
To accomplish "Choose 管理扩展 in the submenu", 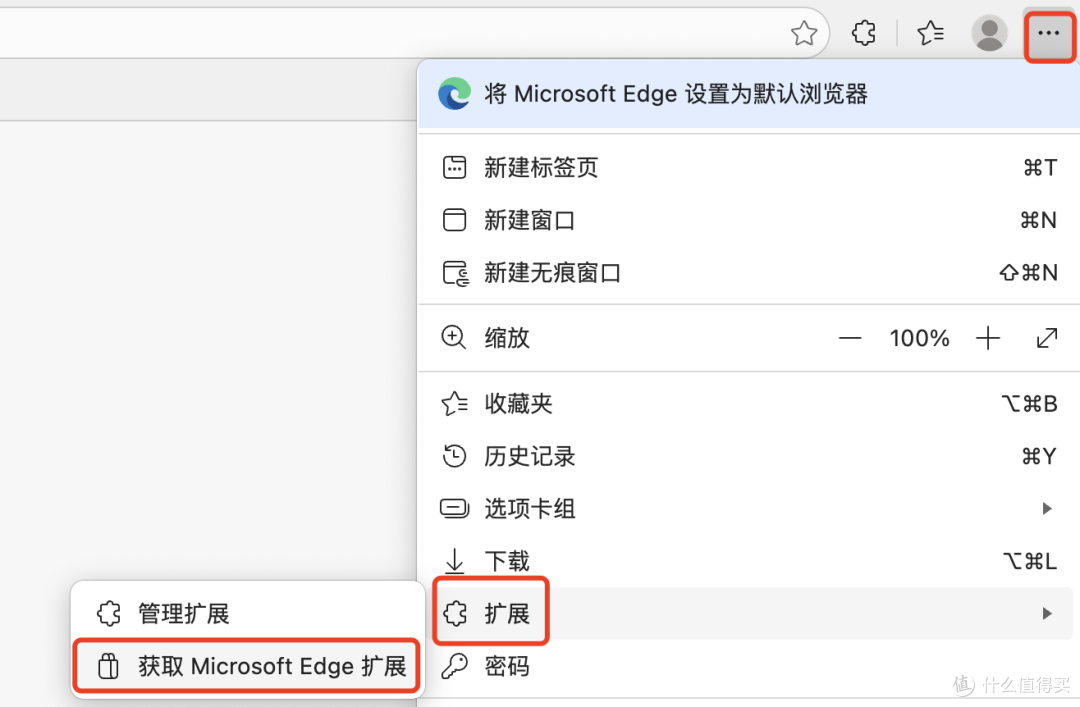I will point(248,613).
